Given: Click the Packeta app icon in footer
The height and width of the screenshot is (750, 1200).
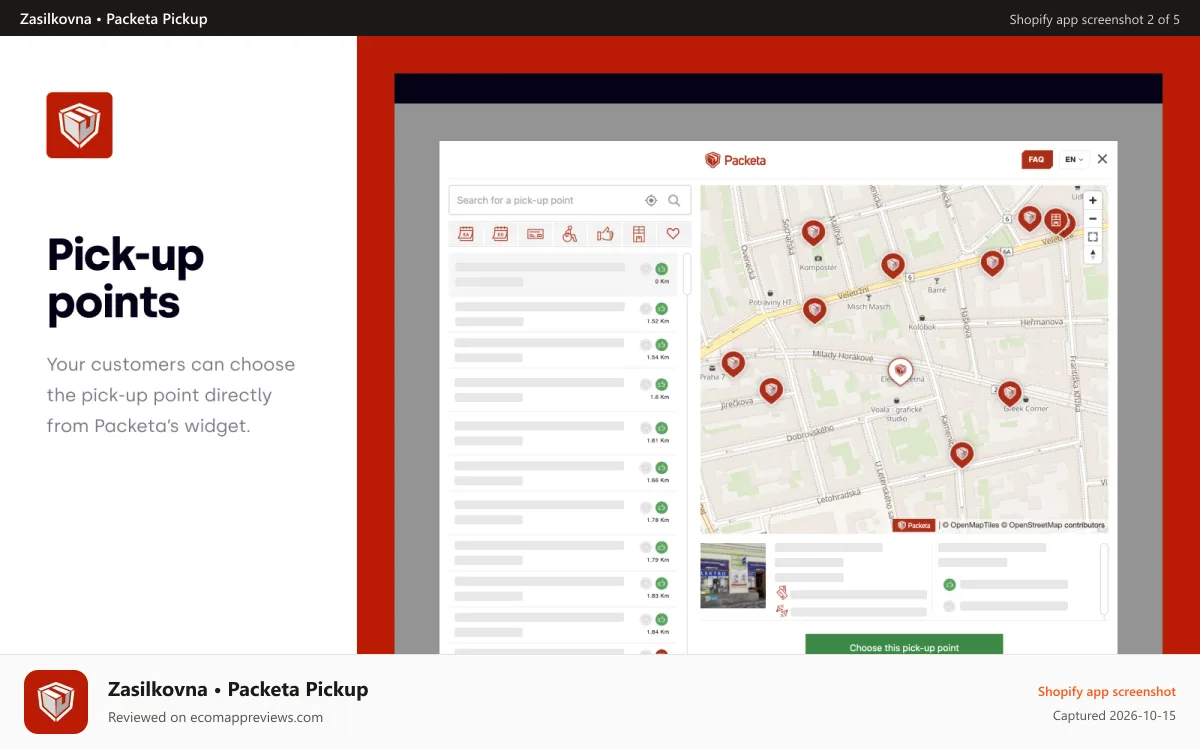Looking at the screenshot, I should pos(56,702).
